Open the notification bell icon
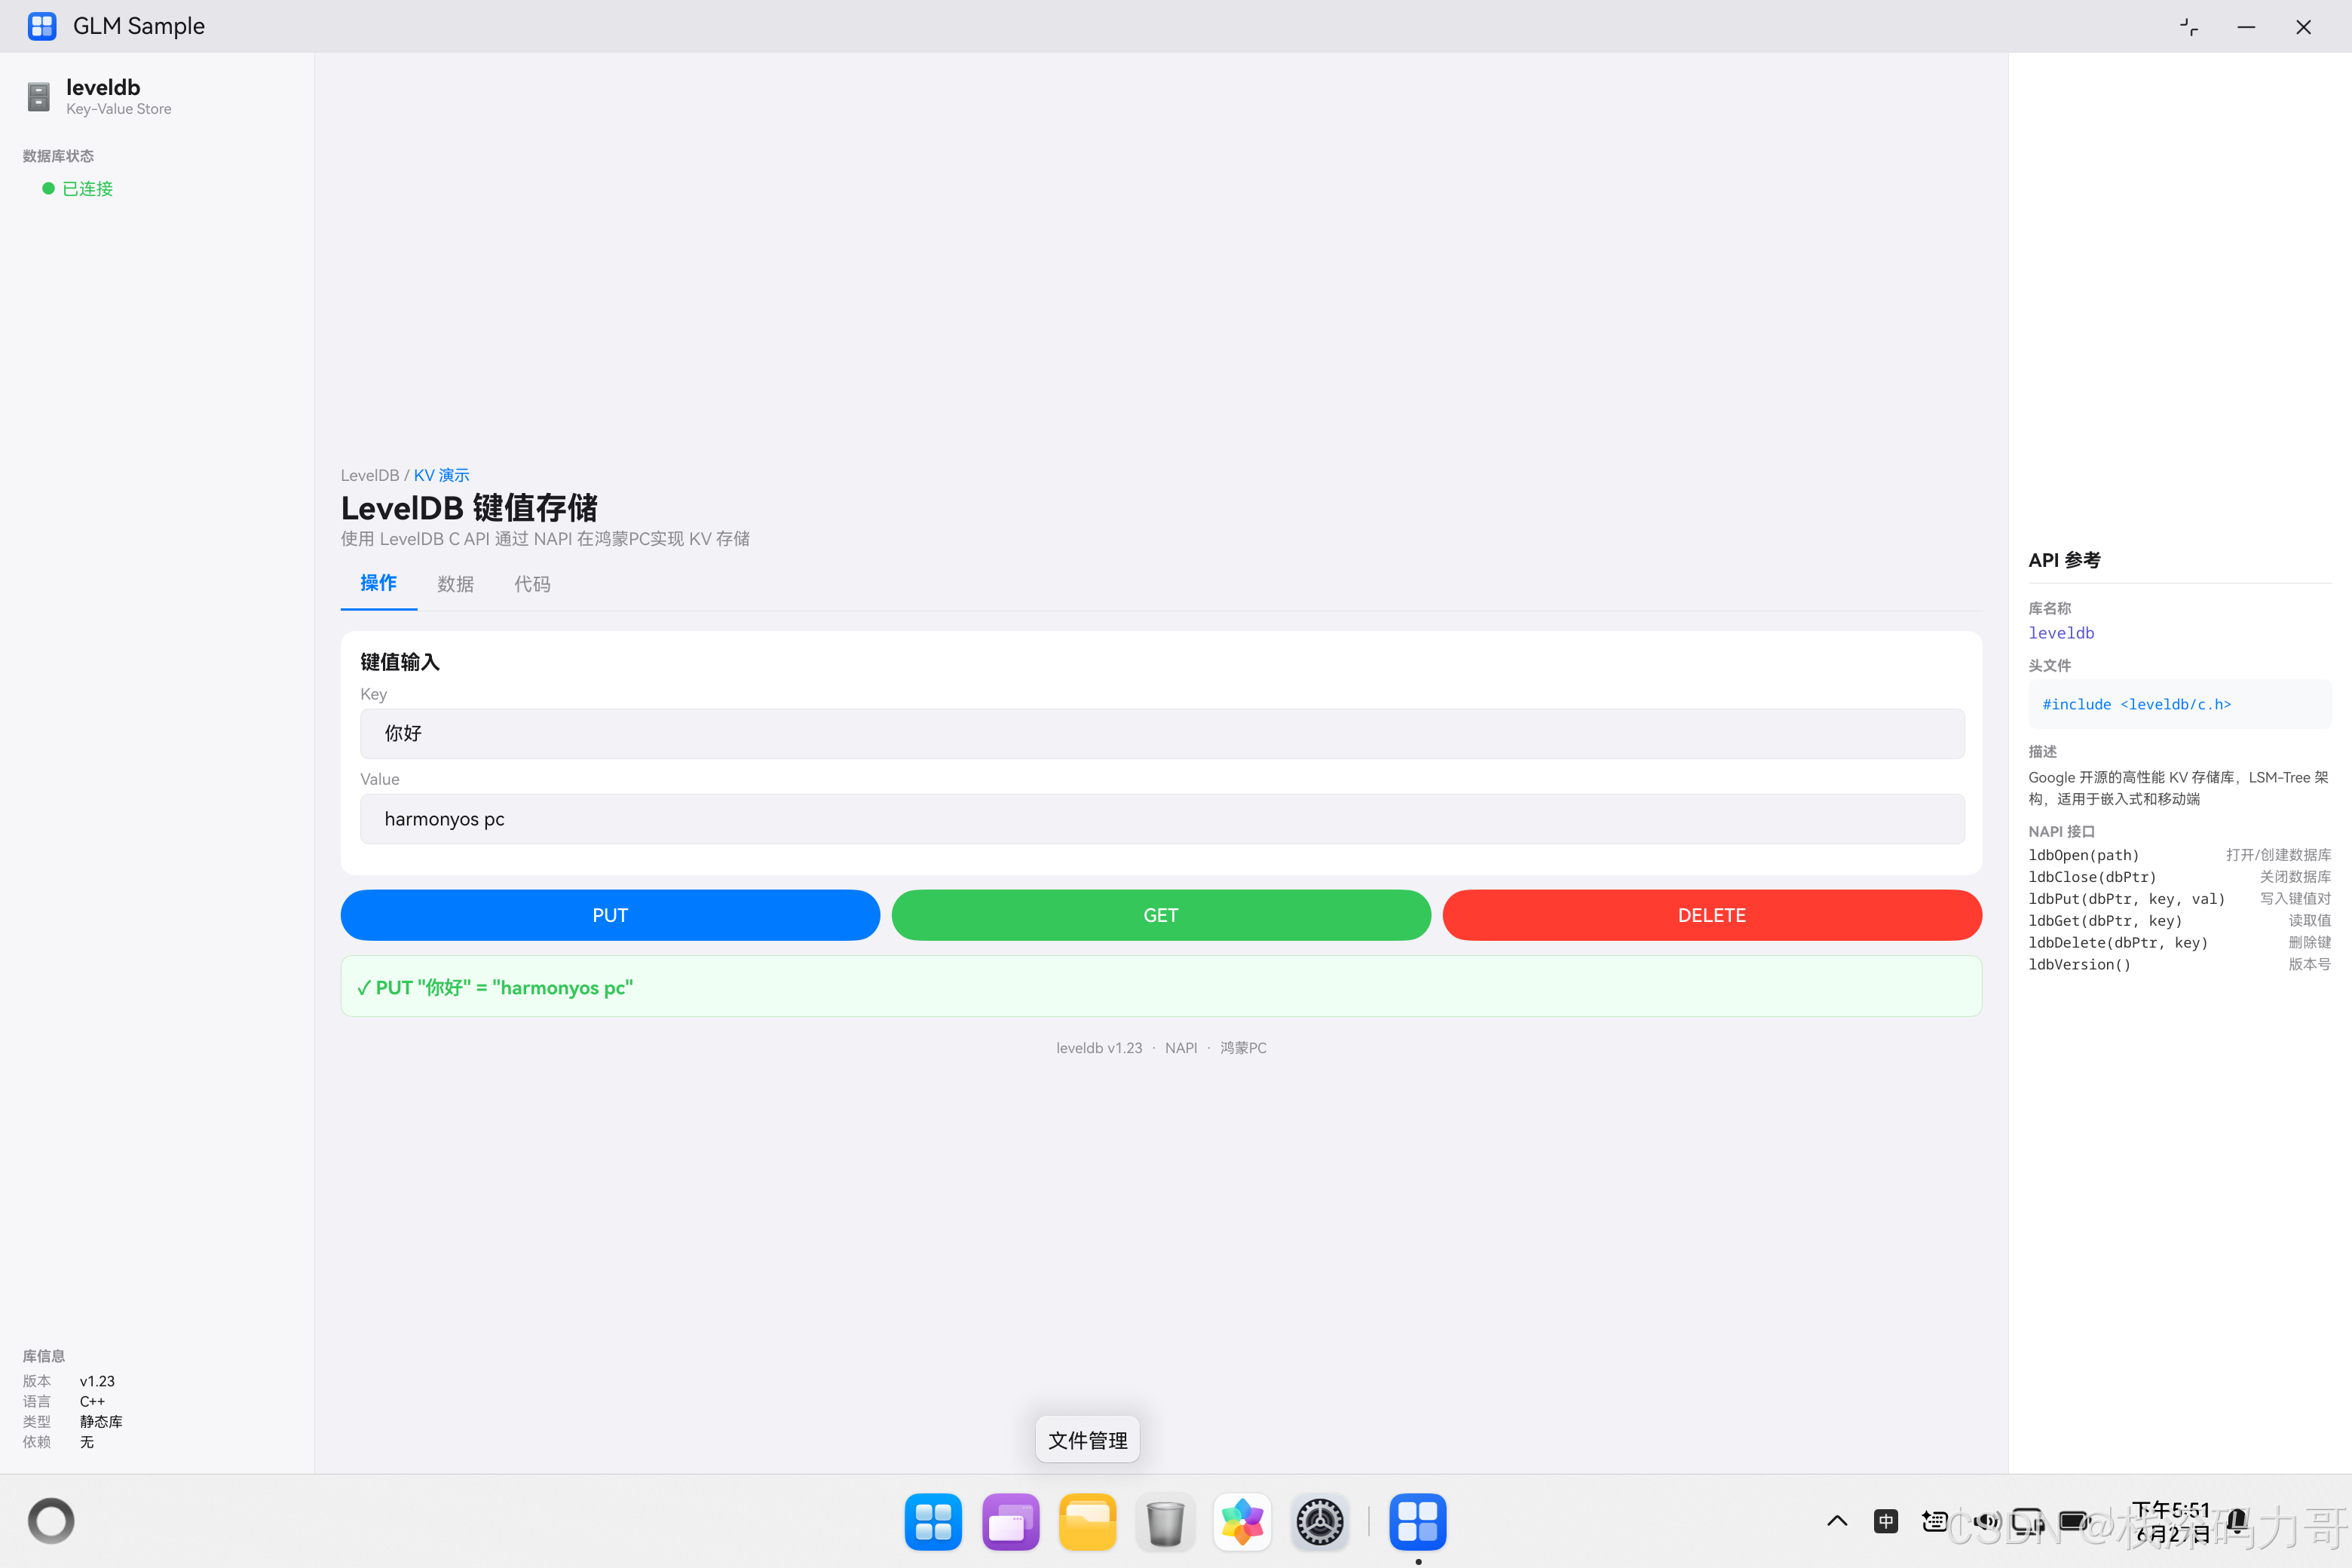The width and height of the screenshot is (2352, 1568). point(2238,1522)
